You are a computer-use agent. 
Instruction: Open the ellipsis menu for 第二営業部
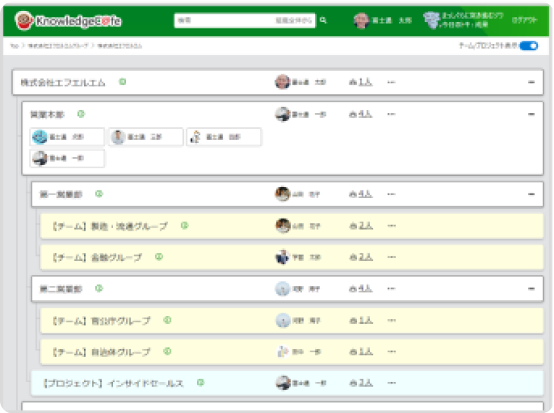pyautogui.click(x=391, y=289)
